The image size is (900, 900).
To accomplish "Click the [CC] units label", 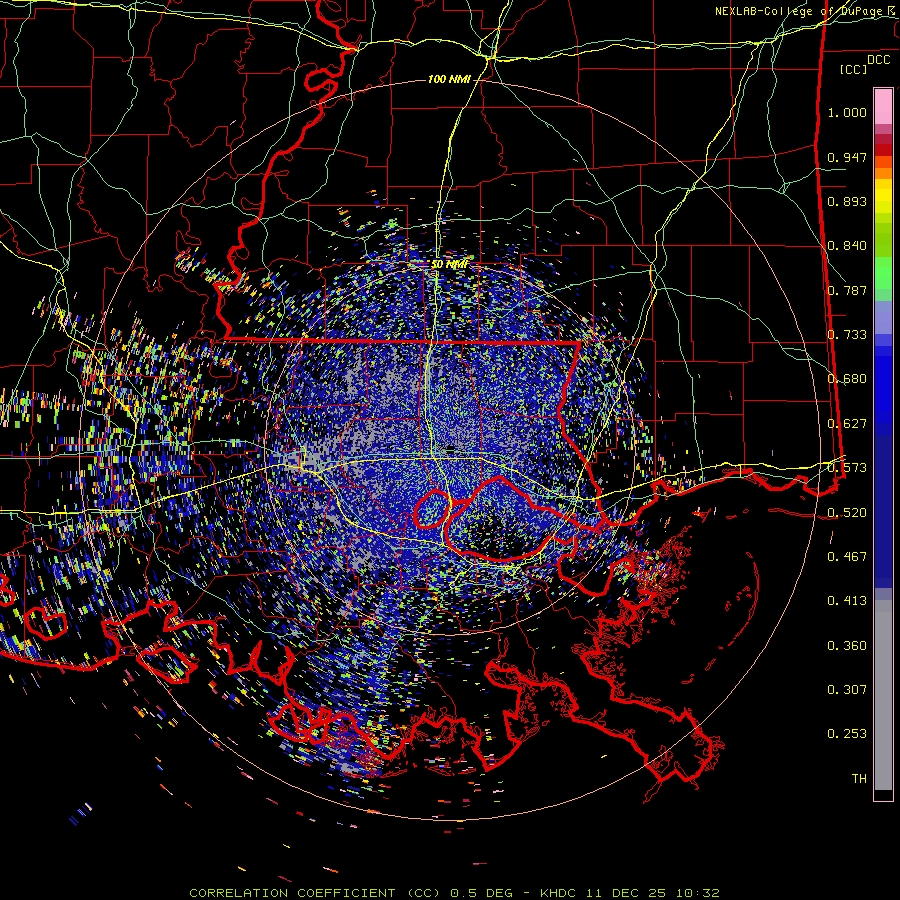I will click(854, 69).
